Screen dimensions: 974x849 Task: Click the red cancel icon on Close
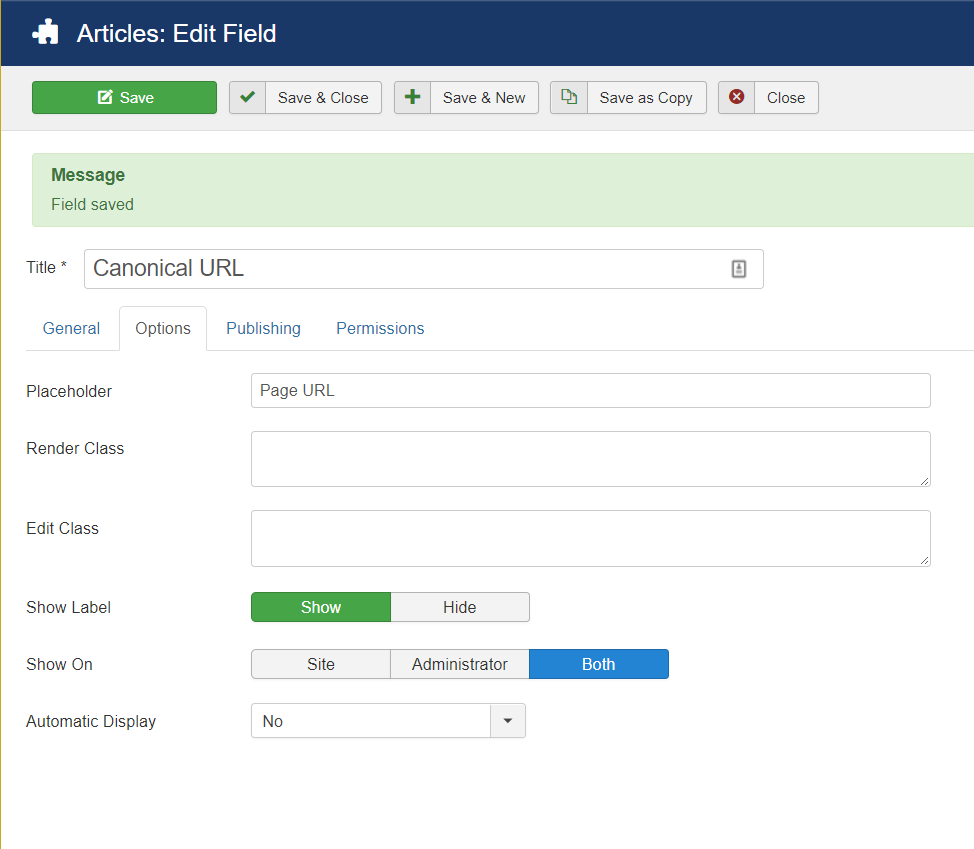[x=737, y=97]
